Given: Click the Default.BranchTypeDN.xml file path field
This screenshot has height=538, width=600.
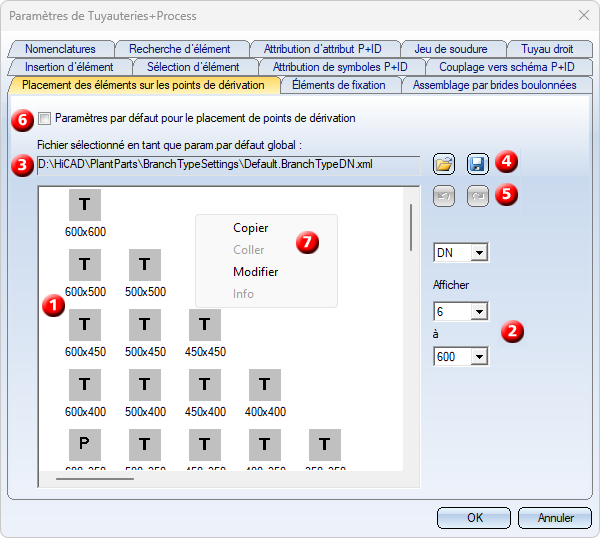Looking at the screenshot, I should pyautogui.click(x=228, y=165).
